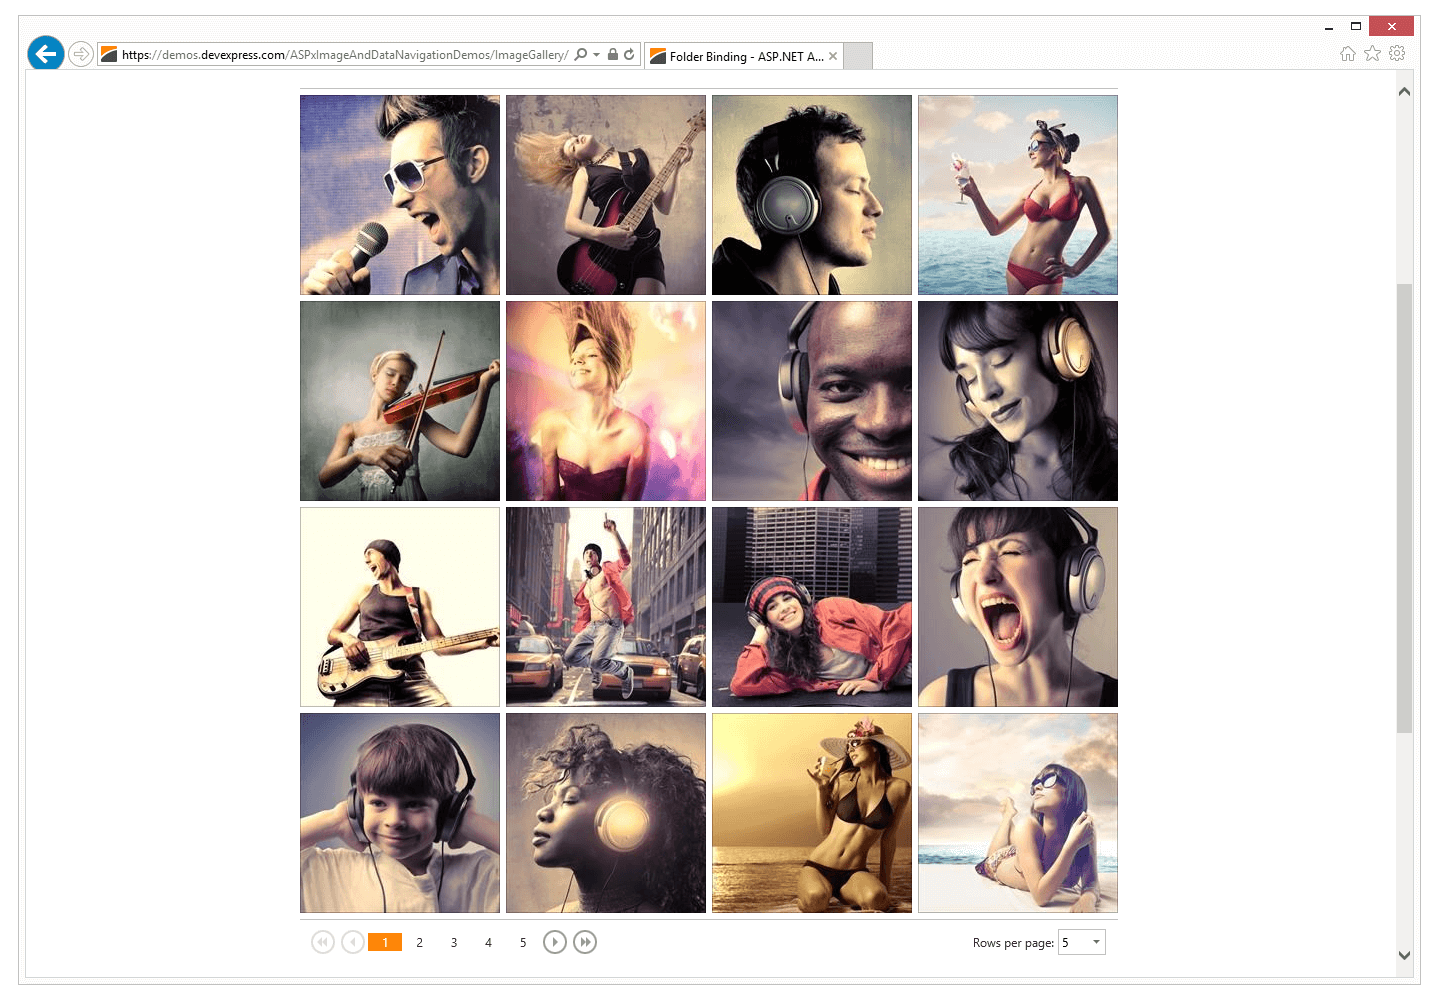
Task: Open a new browser tab
Action: [857, 56]
